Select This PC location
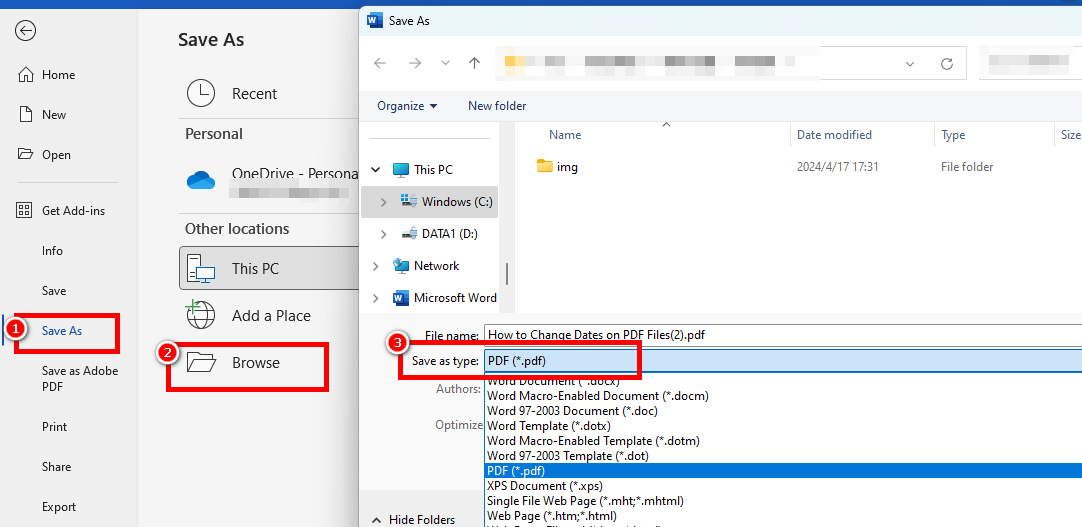Screen dimensions: 1082x527 pos(269,268)
